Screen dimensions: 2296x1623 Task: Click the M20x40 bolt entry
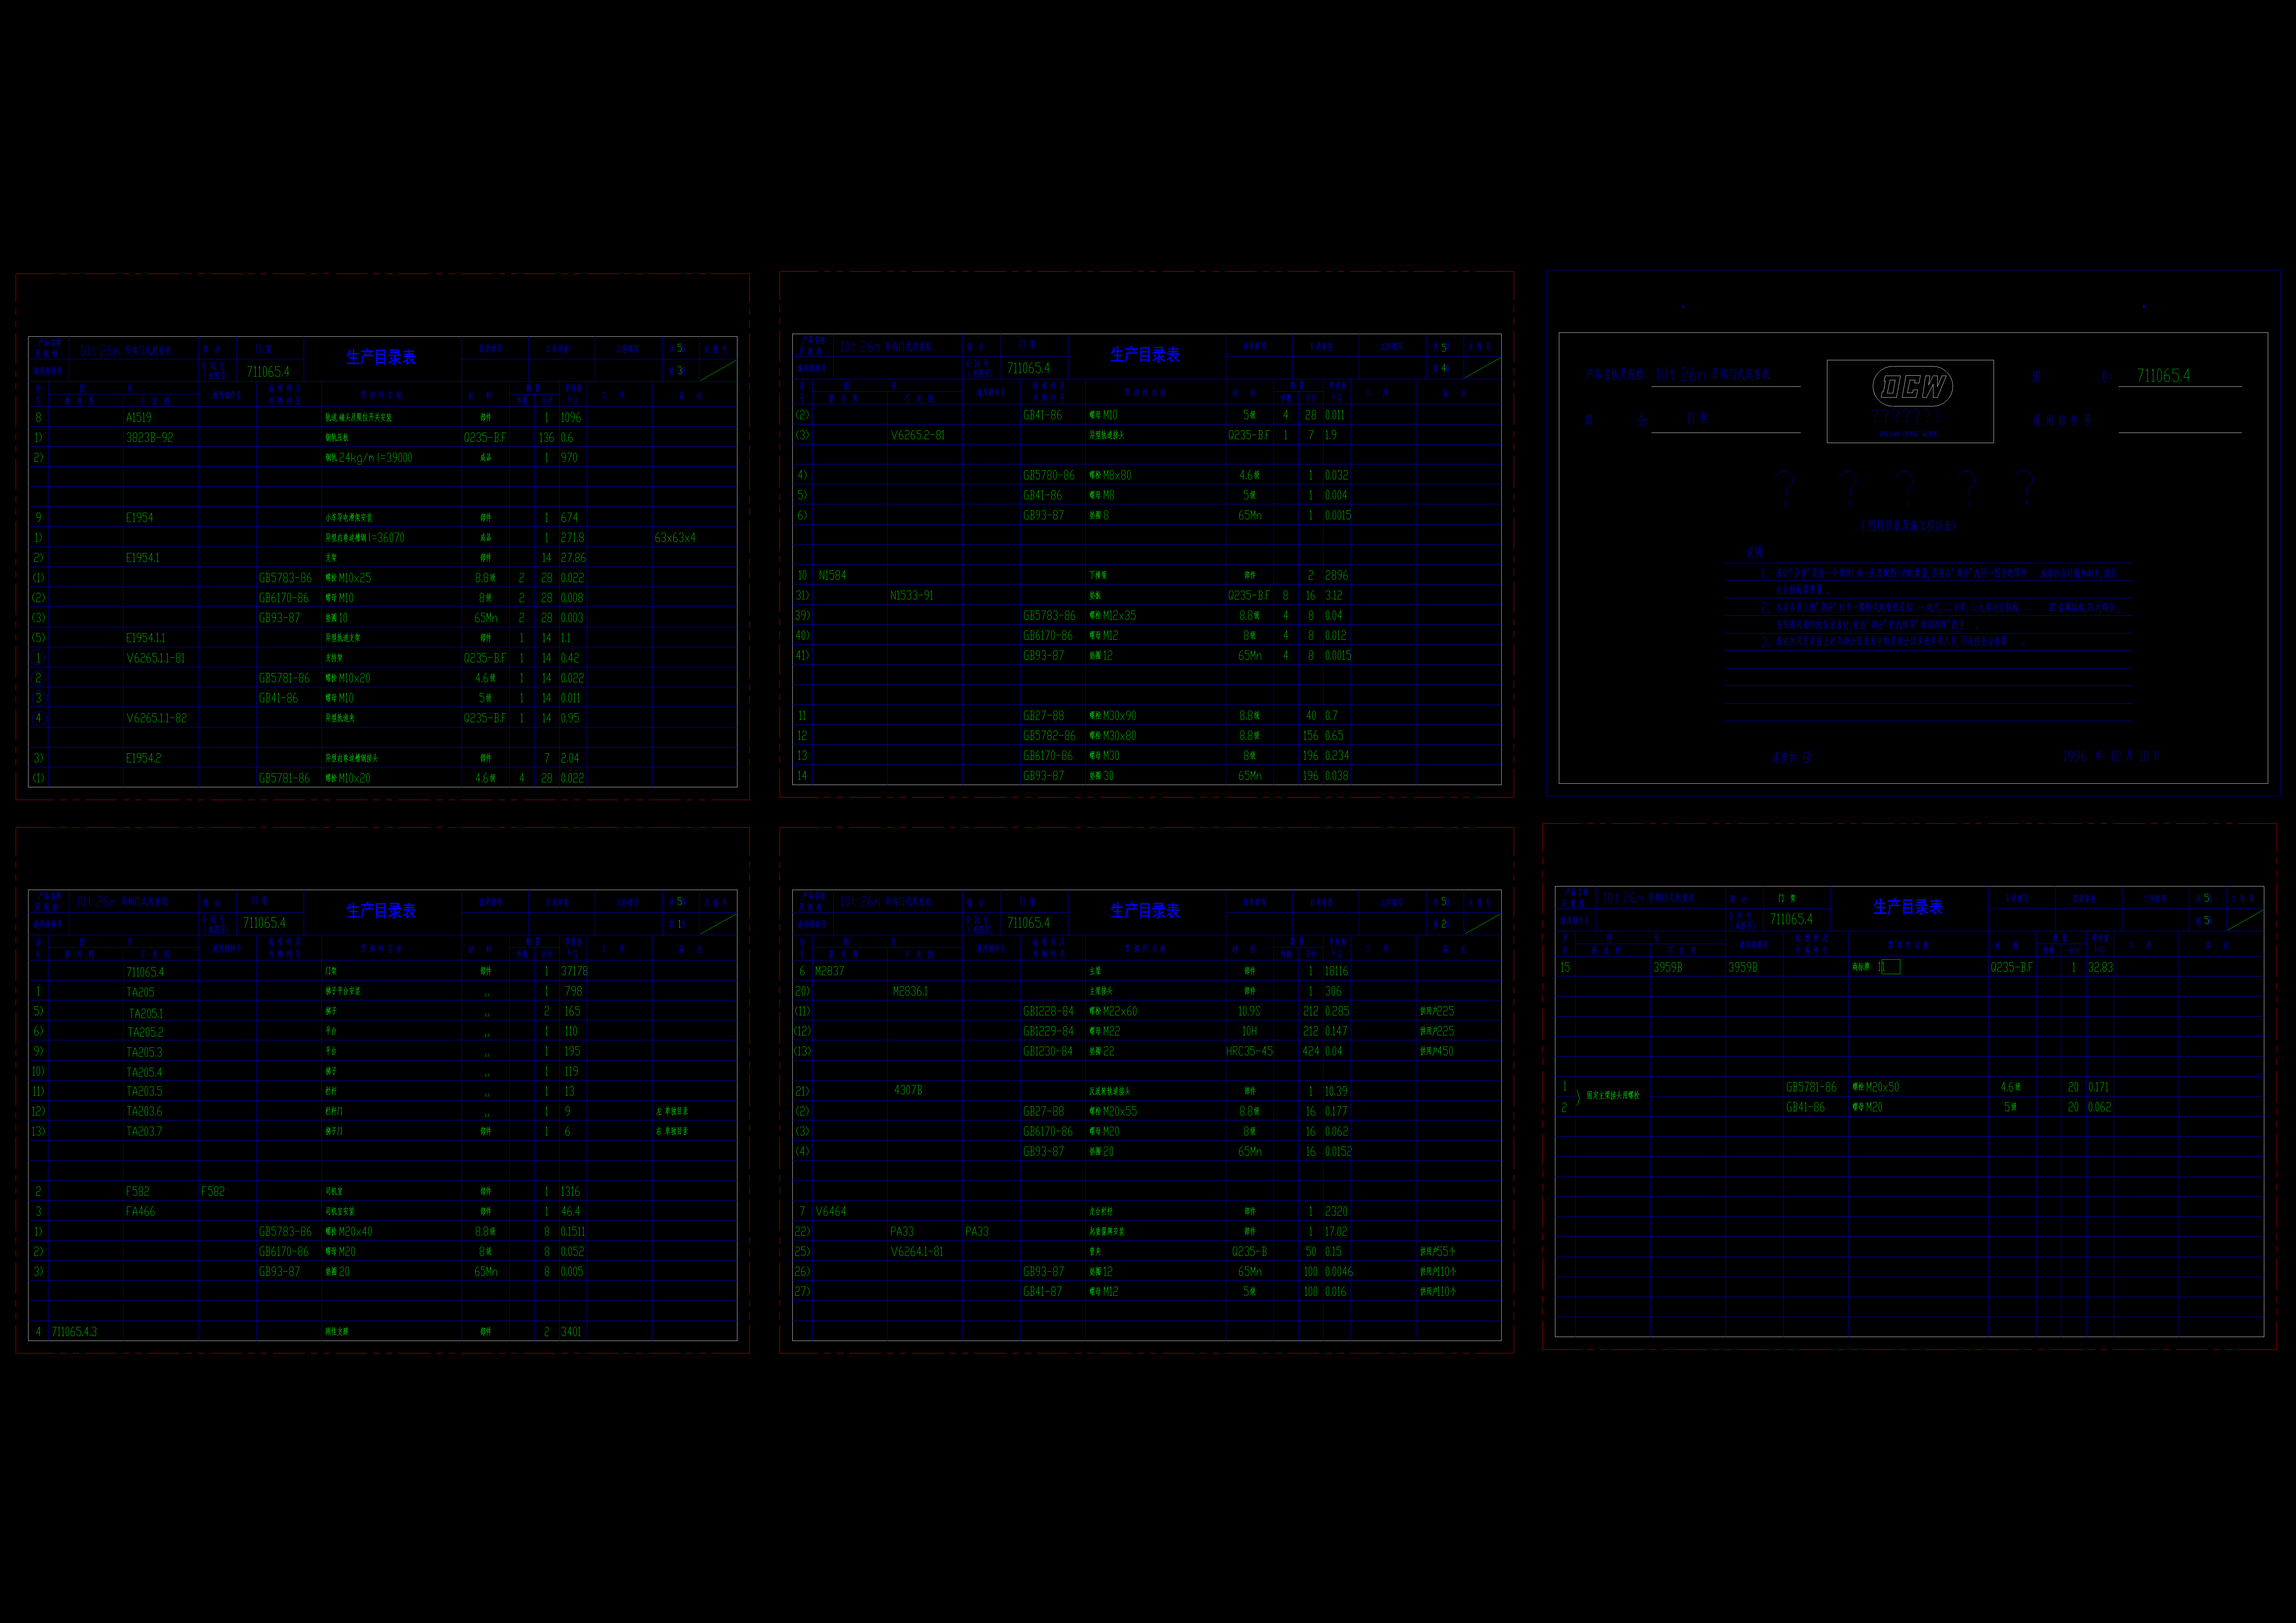(x=349, y=1232)
